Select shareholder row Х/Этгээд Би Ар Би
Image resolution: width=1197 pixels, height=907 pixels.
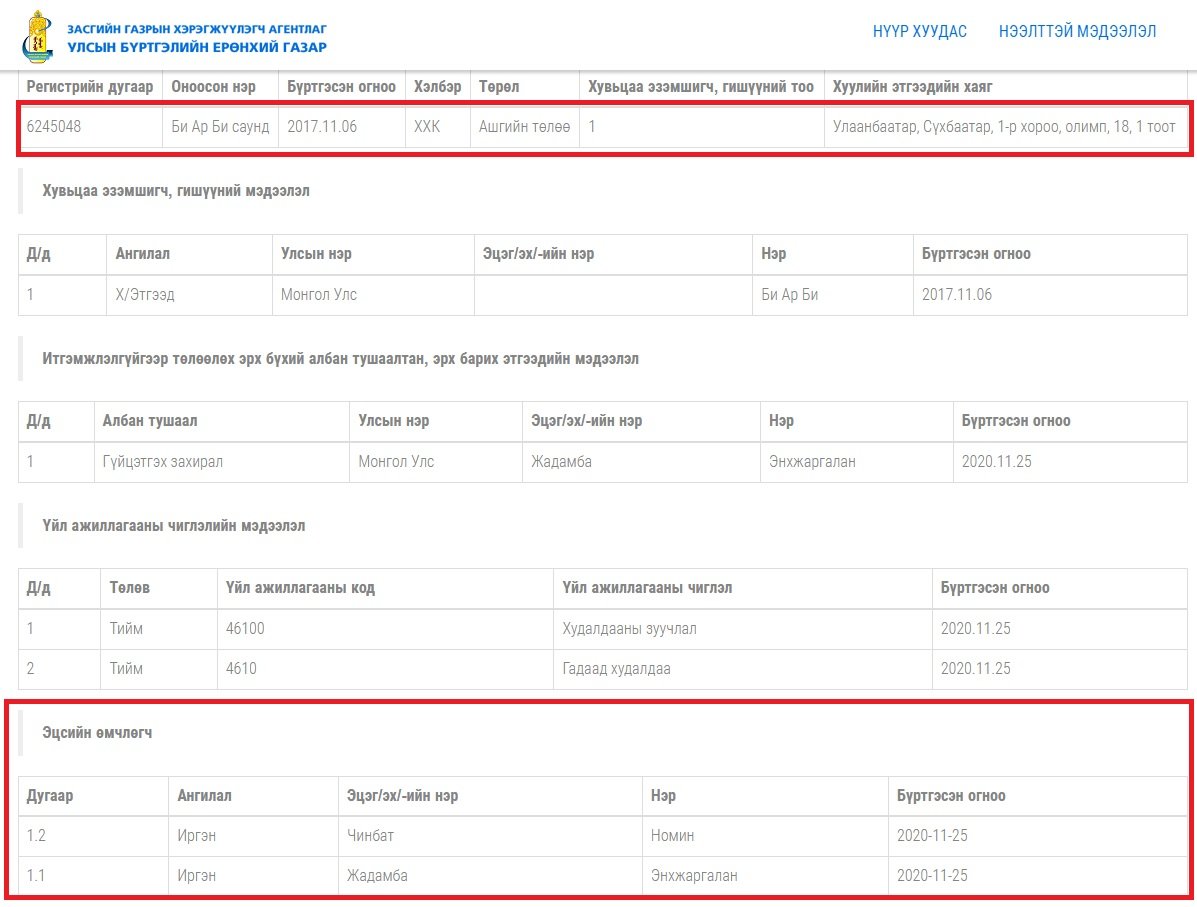(603, 295)
